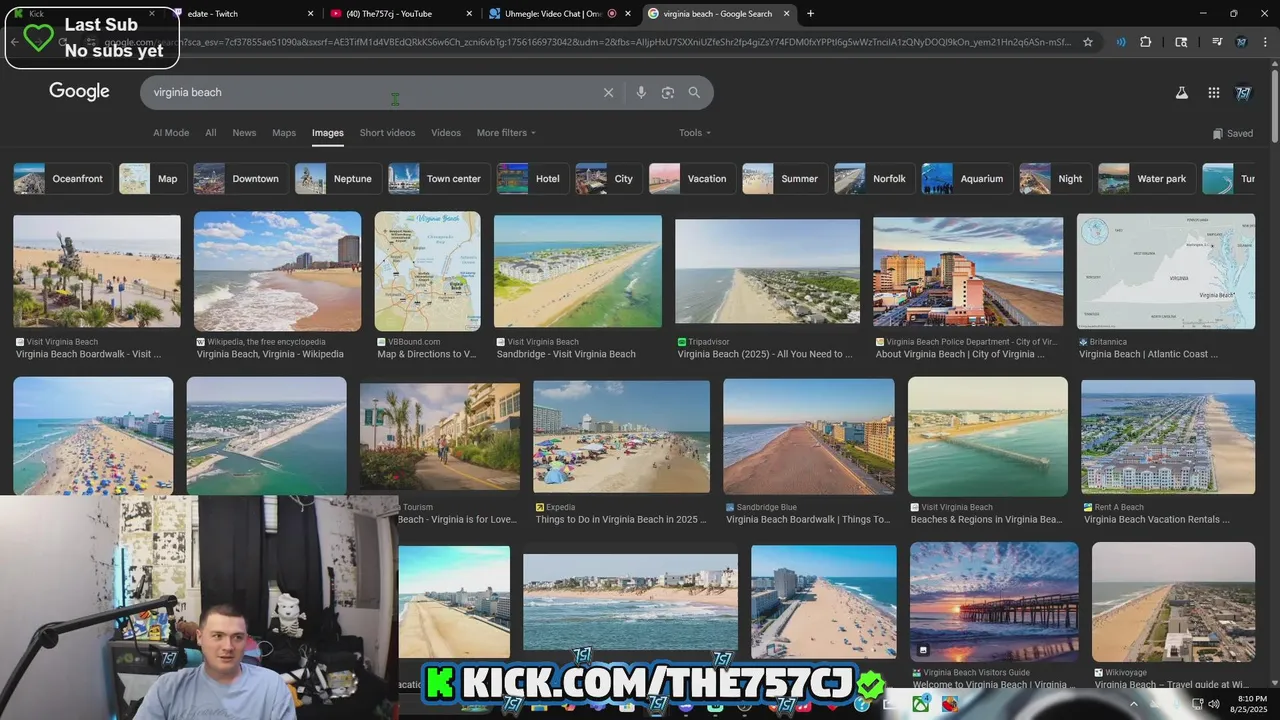Click the virginia beach search input field

click(370, 93)
